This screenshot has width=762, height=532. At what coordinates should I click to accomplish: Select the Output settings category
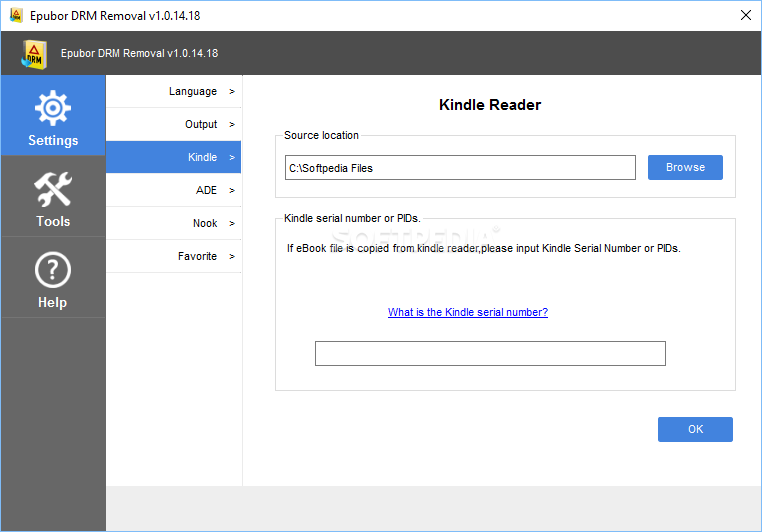pos(173,124)
